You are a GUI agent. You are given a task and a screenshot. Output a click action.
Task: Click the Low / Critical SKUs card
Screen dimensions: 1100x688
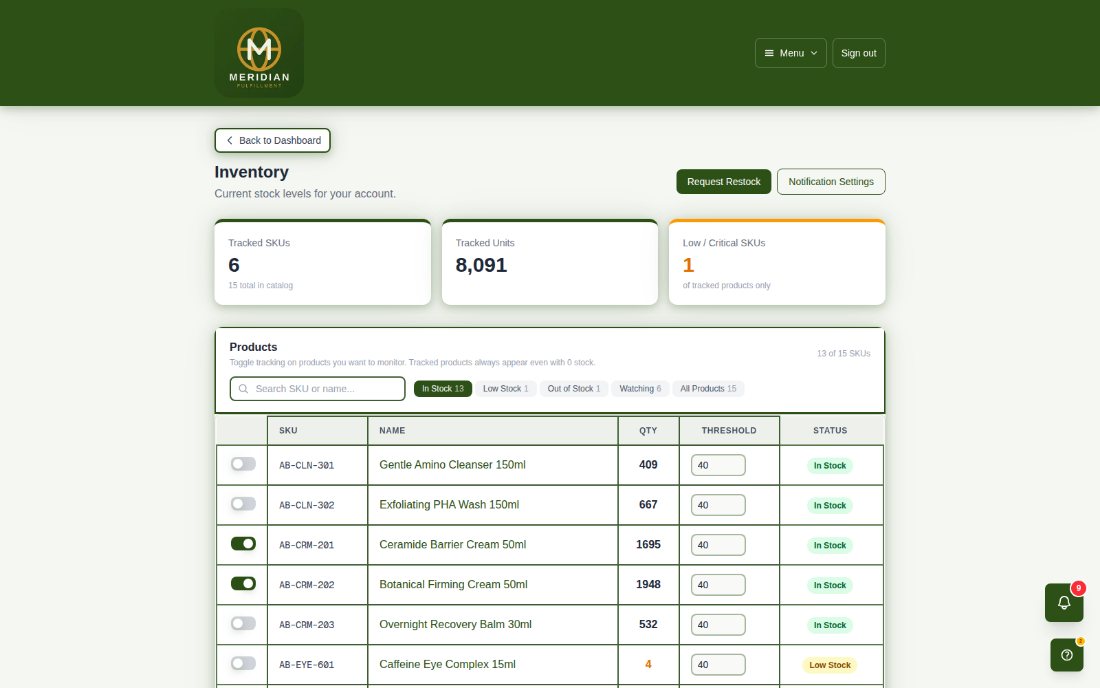pyautogui.click(x=777, y=262)
